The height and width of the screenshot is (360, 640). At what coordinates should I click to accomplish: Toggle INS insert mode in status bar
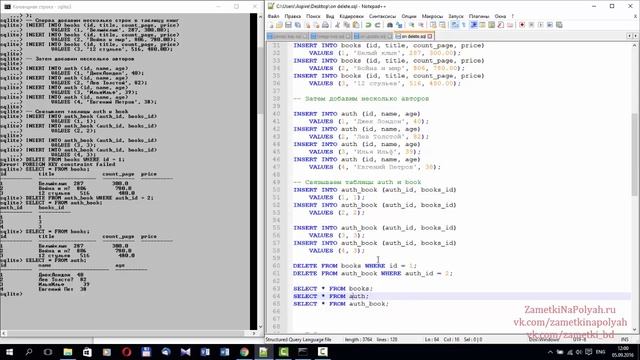624,339
